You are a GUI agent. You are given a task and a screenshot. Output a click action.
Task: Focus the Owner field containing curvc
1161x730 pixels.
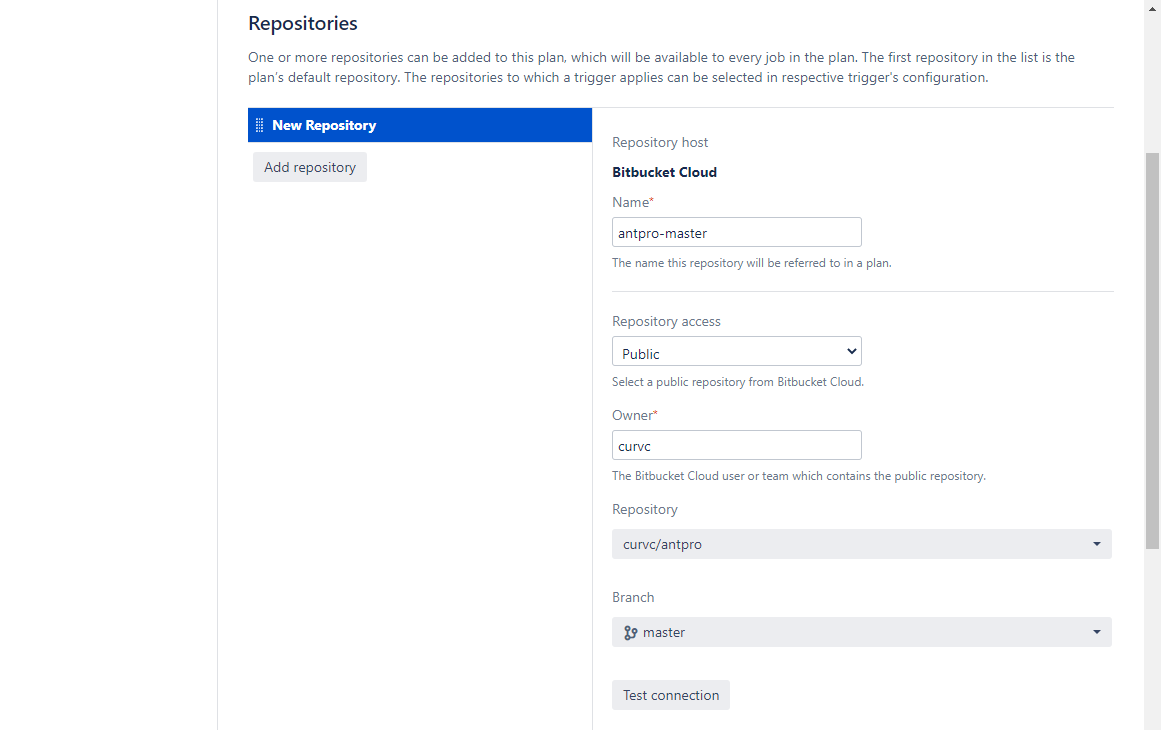pos(737,445)
